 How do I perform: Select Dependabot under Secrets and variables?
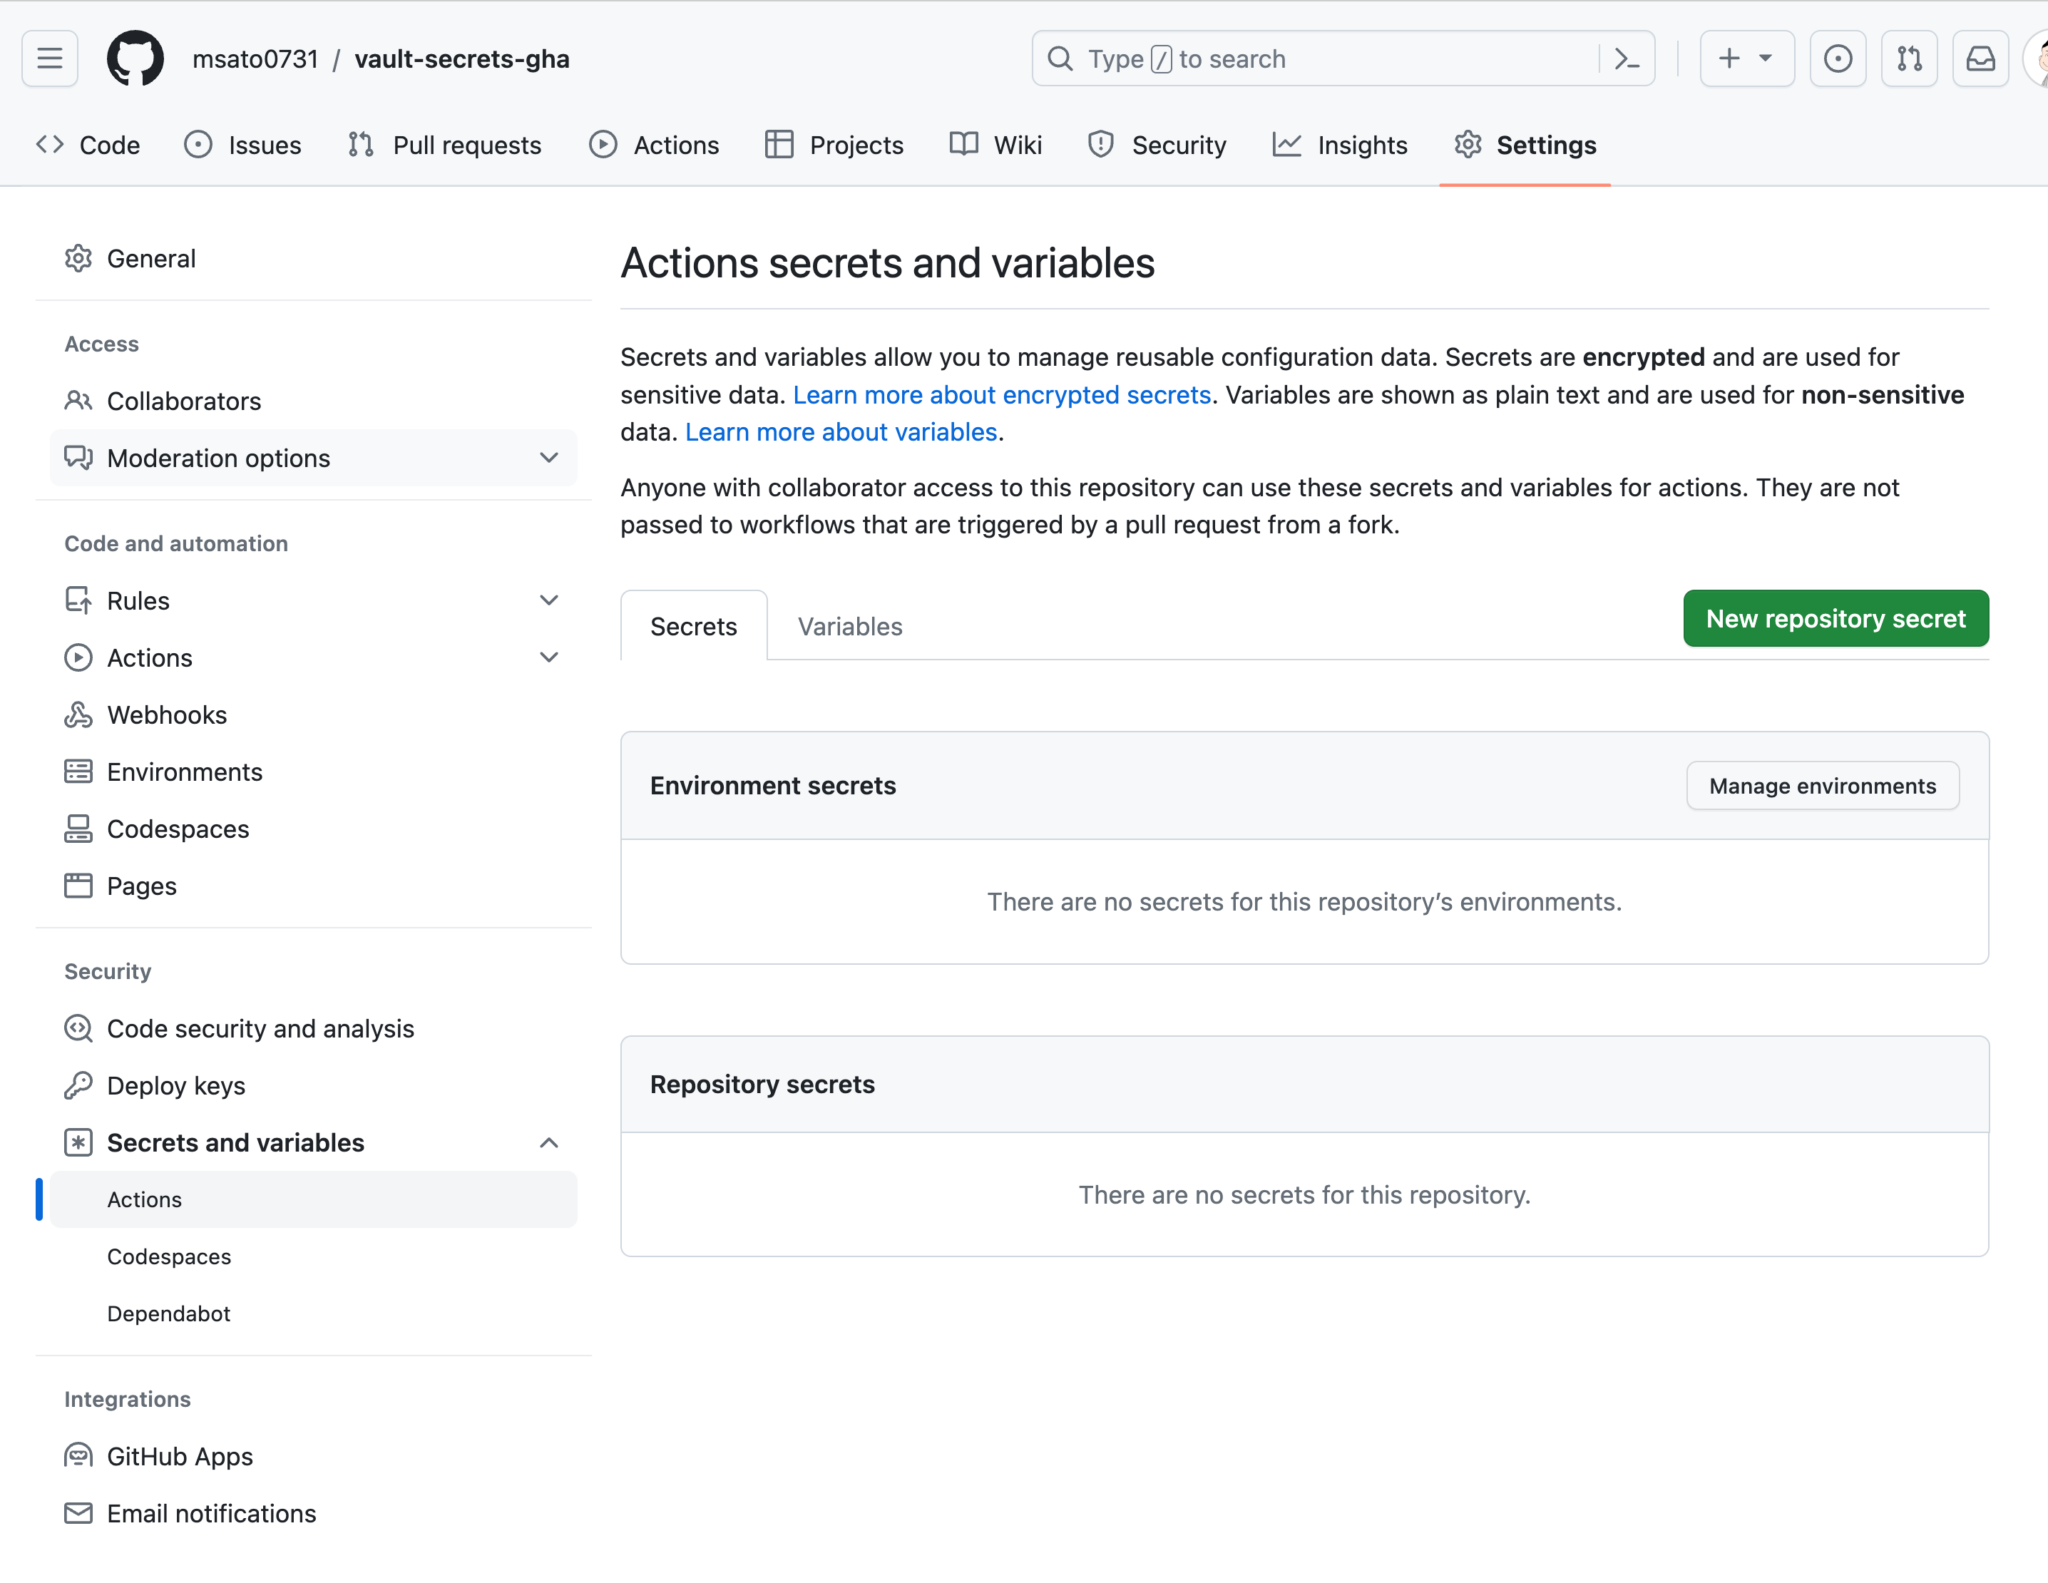coord(169,1313)
